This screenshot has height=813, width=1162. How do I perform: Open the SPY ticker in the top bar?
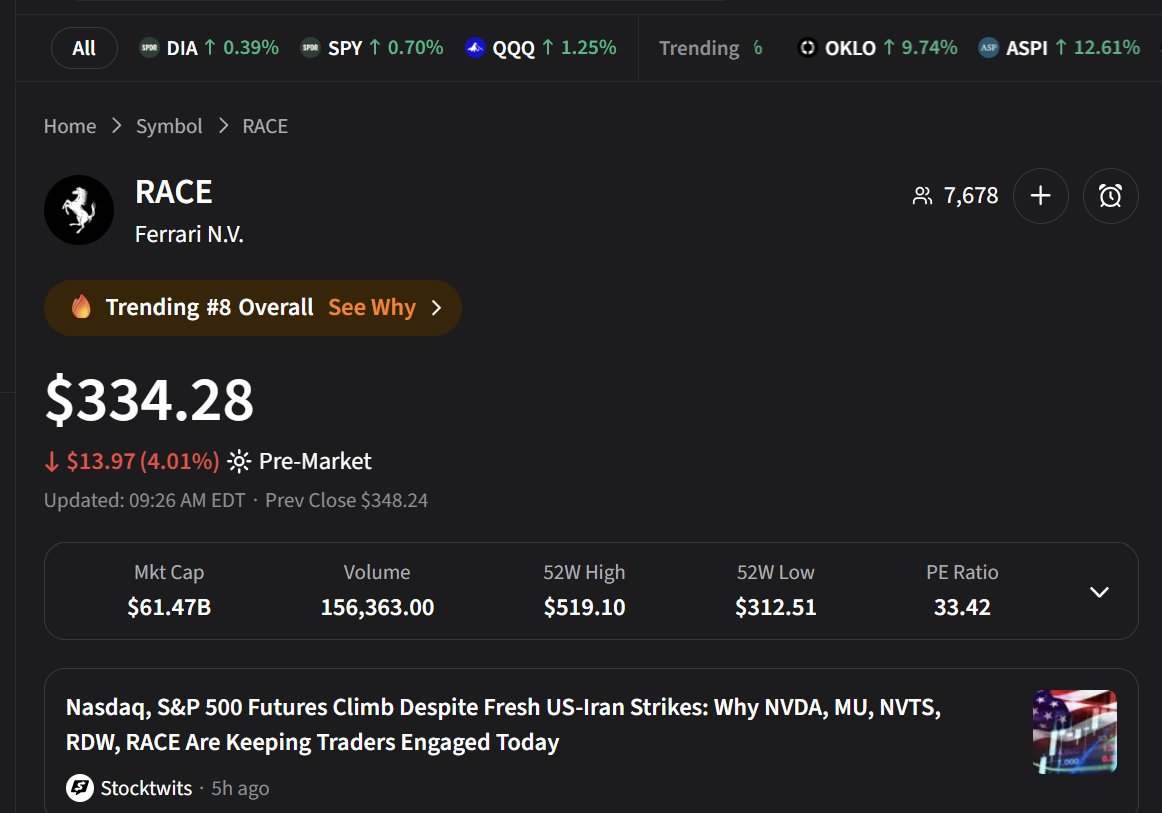tap(371, 48)
